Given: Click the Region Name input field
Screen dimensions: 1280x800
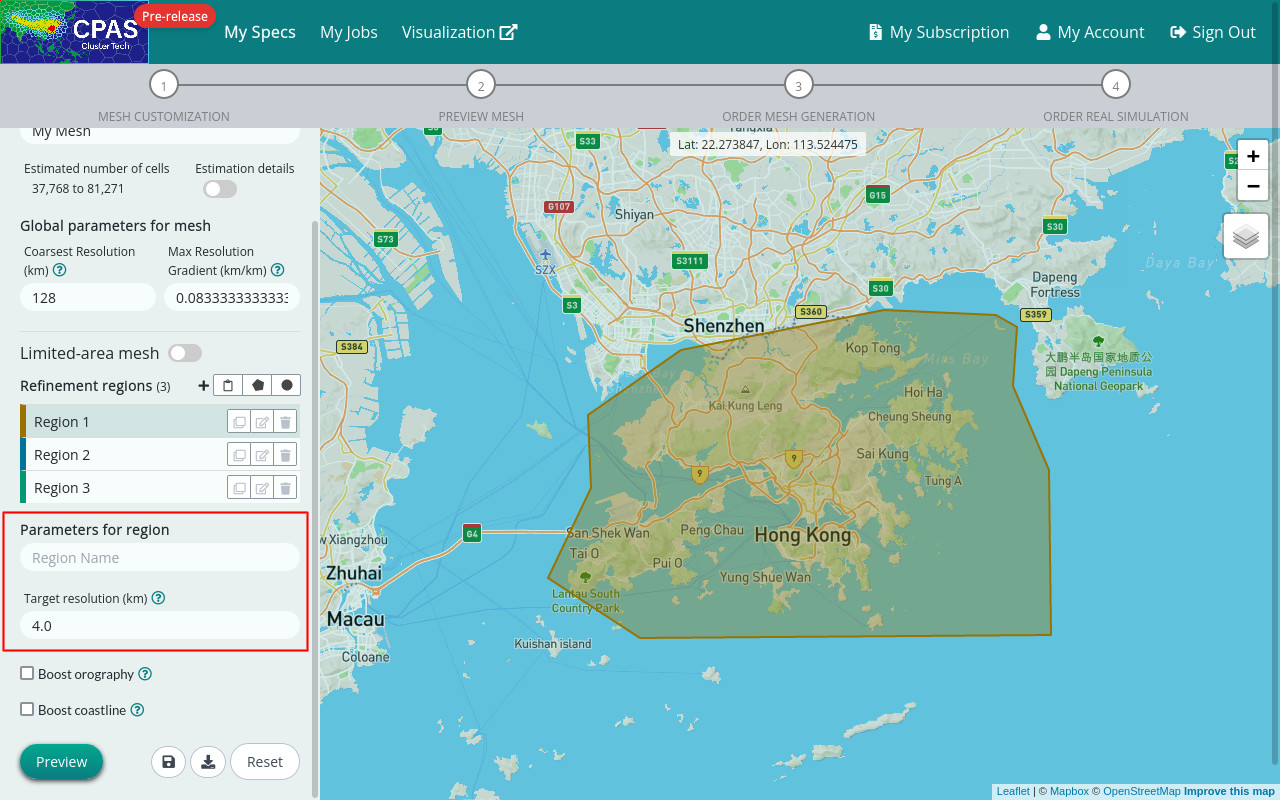Looking at the screenshot, I should click(x=160, y=558).
